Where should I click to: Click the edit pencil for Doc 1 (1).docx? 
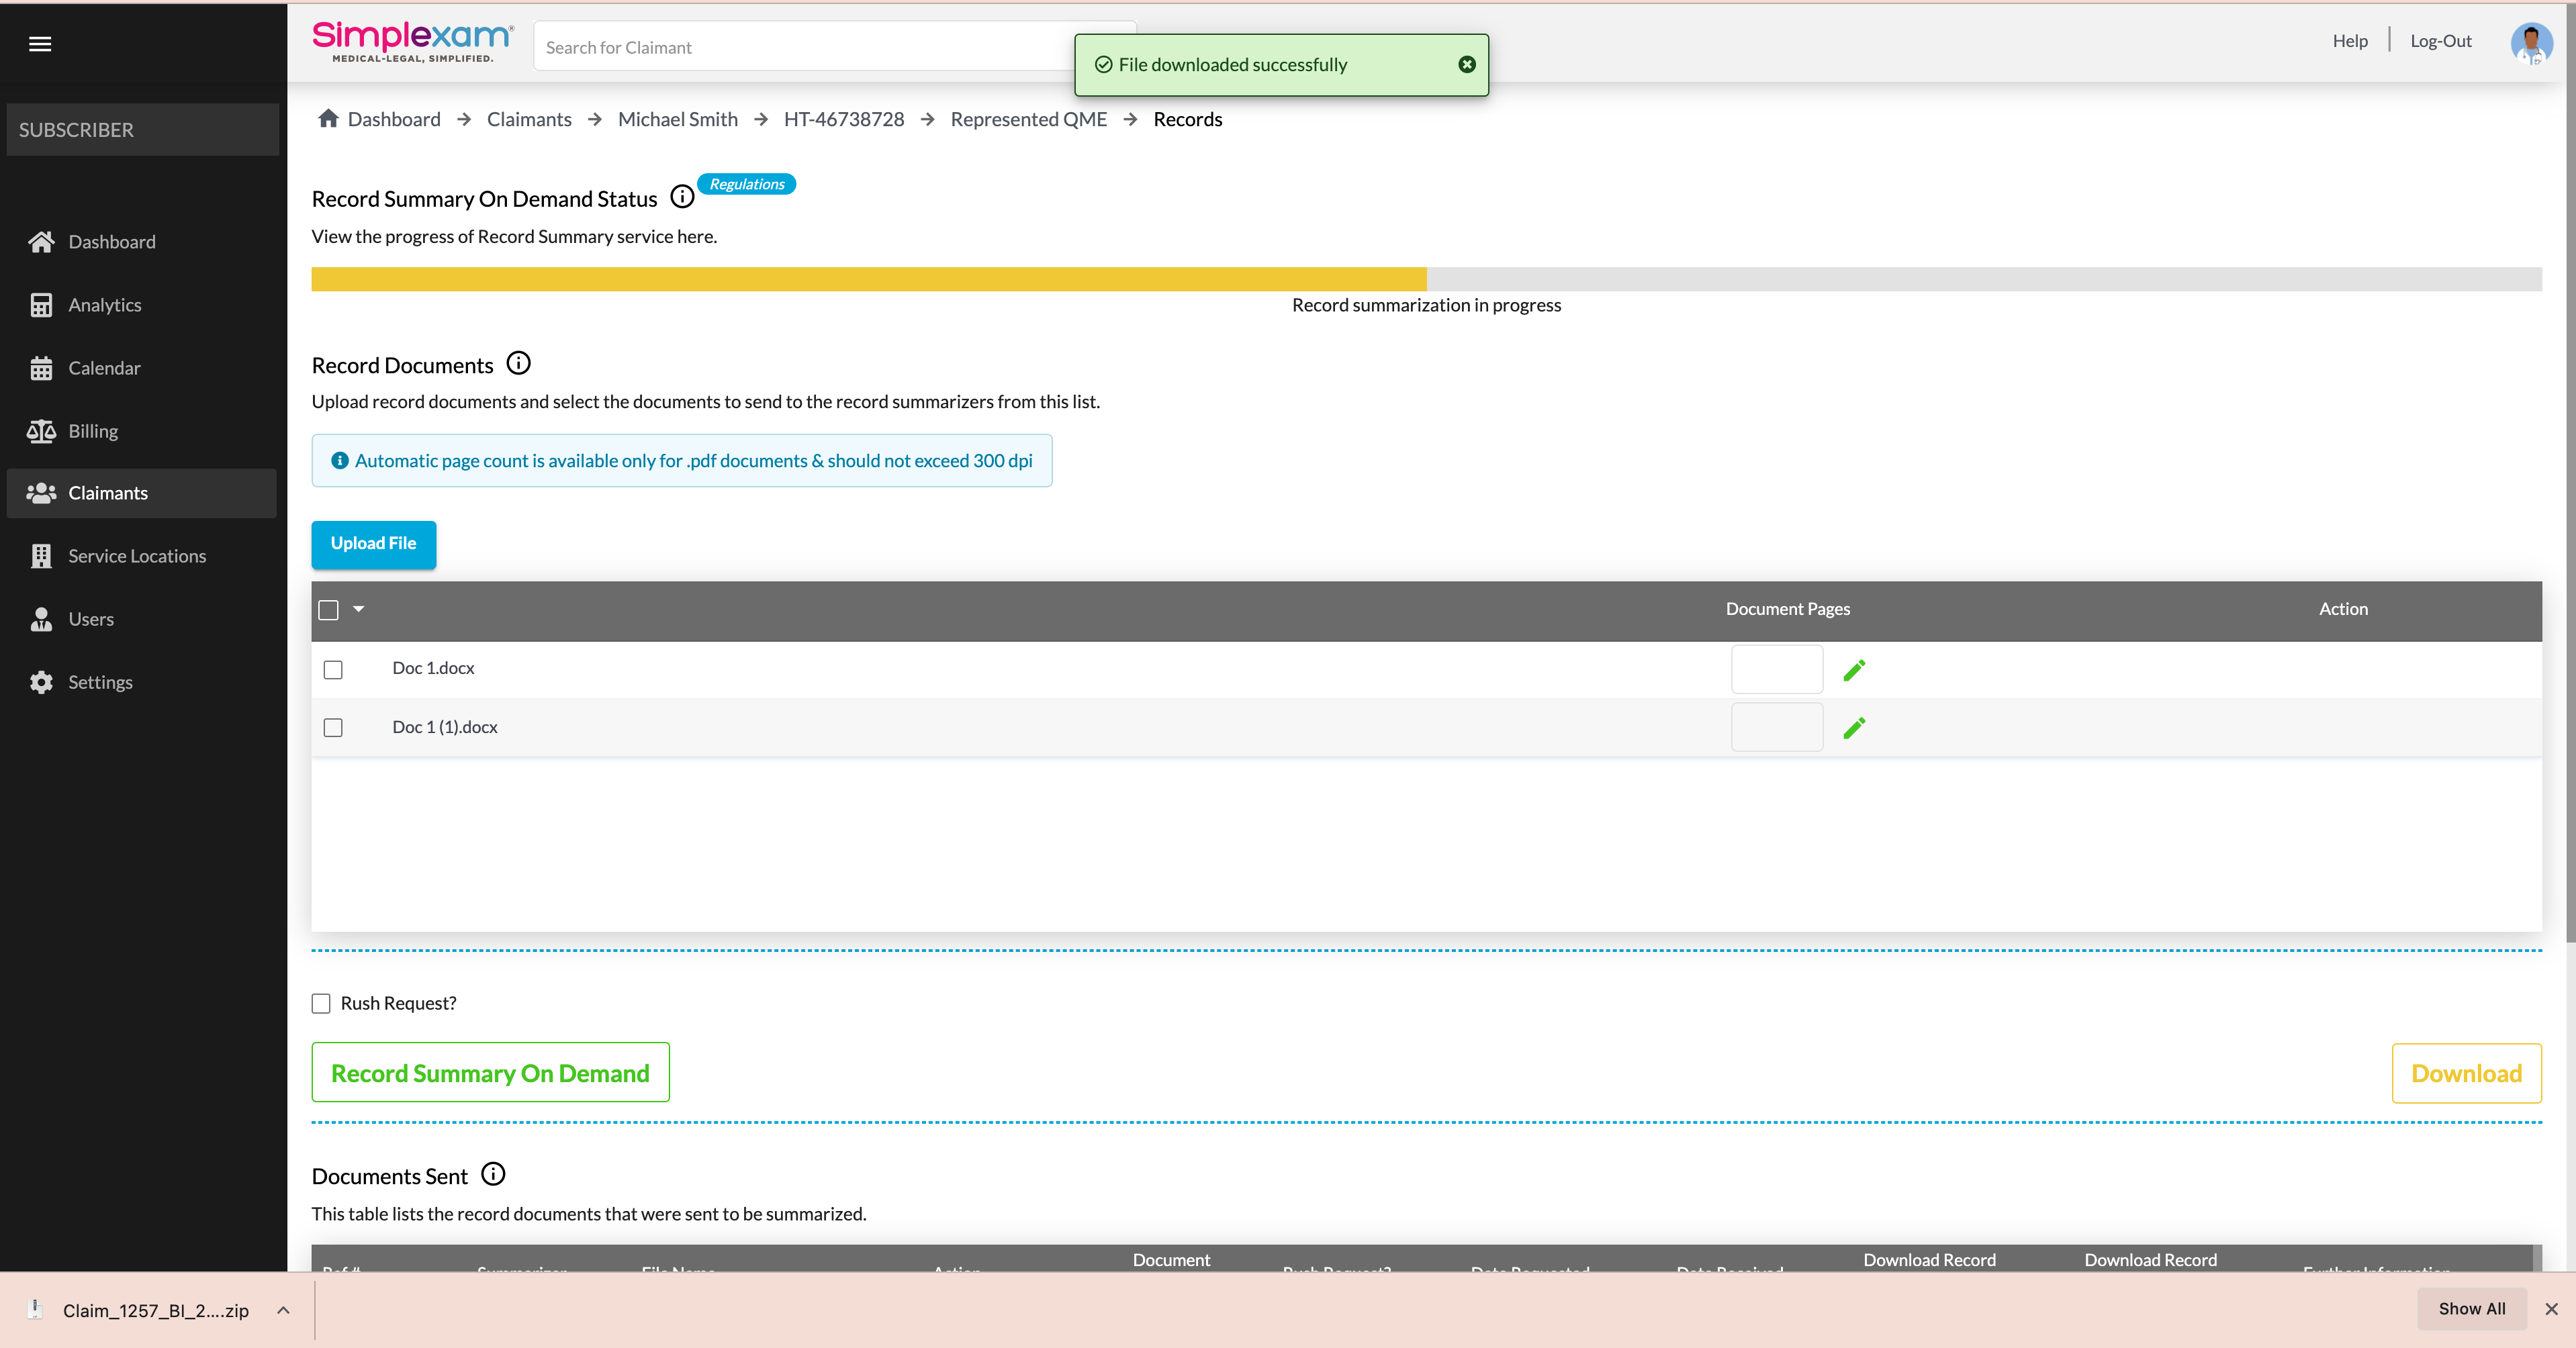(x=1854, y=727)
